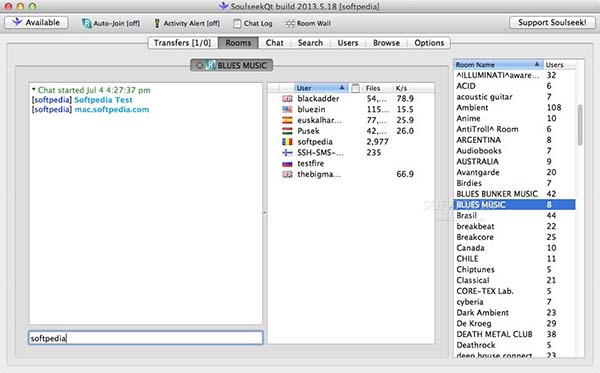Open the Room Wall icon
The height and width of the screenshot is (373, 600).
pos(290,23)
